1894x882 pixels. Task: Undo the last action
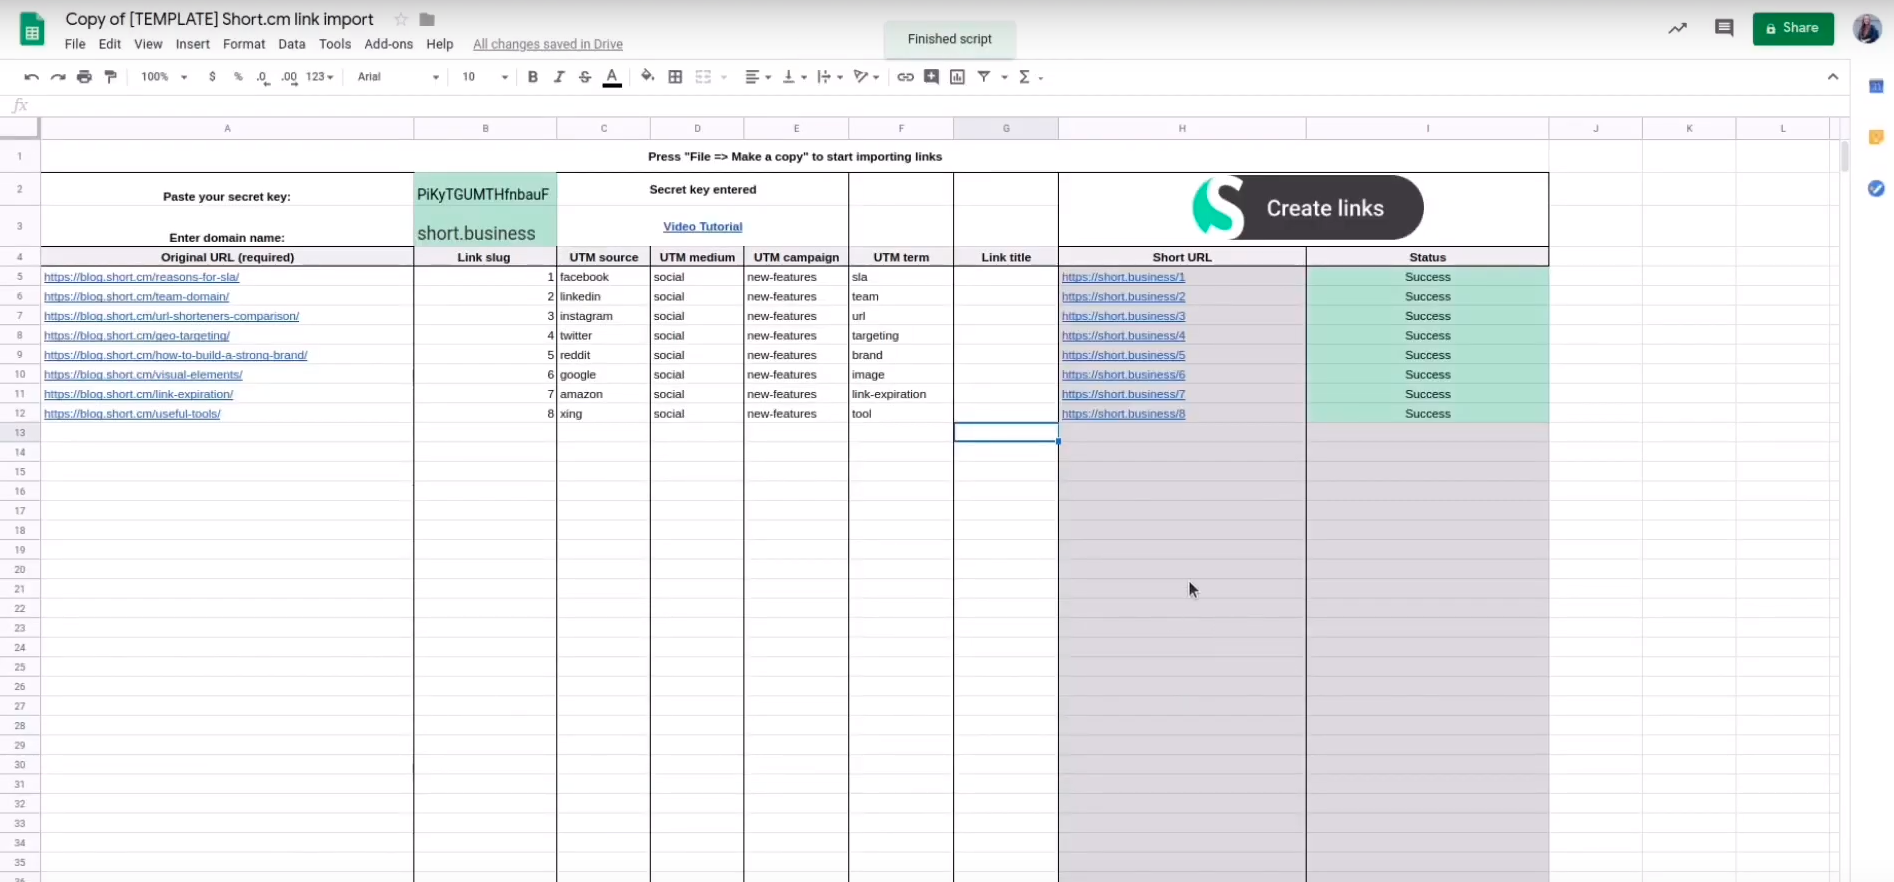click(32, 77)
